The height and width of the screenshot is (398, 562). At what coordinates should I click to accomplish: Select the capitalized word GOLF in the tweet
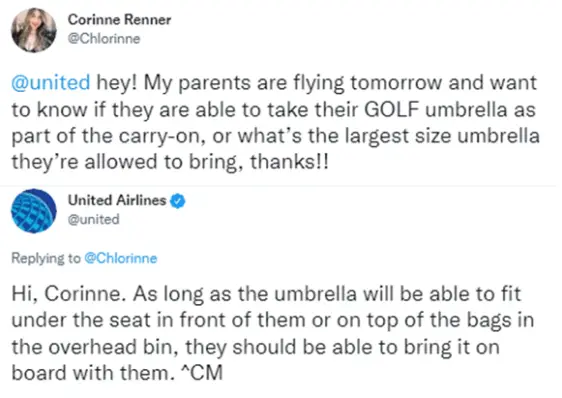(392, 109)
